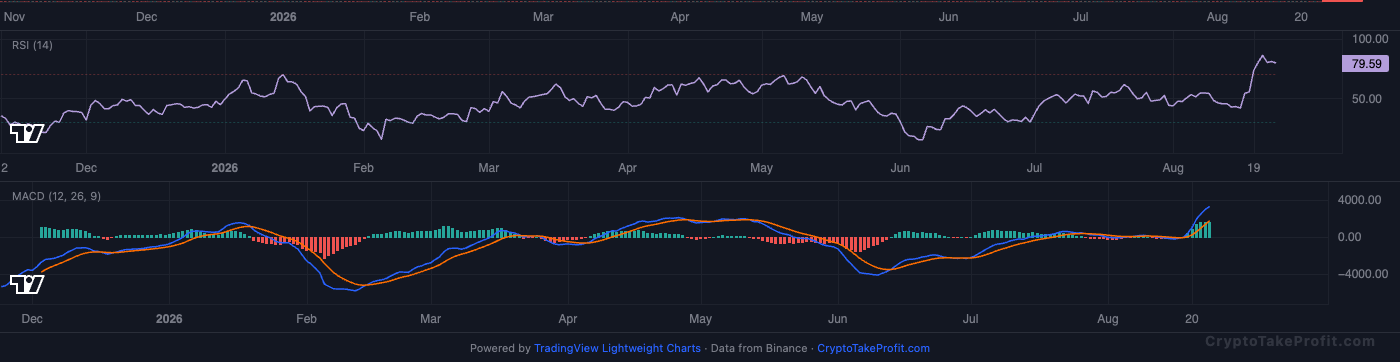Click the -4000.00 level on the MACD scale

click(1362, 274)
